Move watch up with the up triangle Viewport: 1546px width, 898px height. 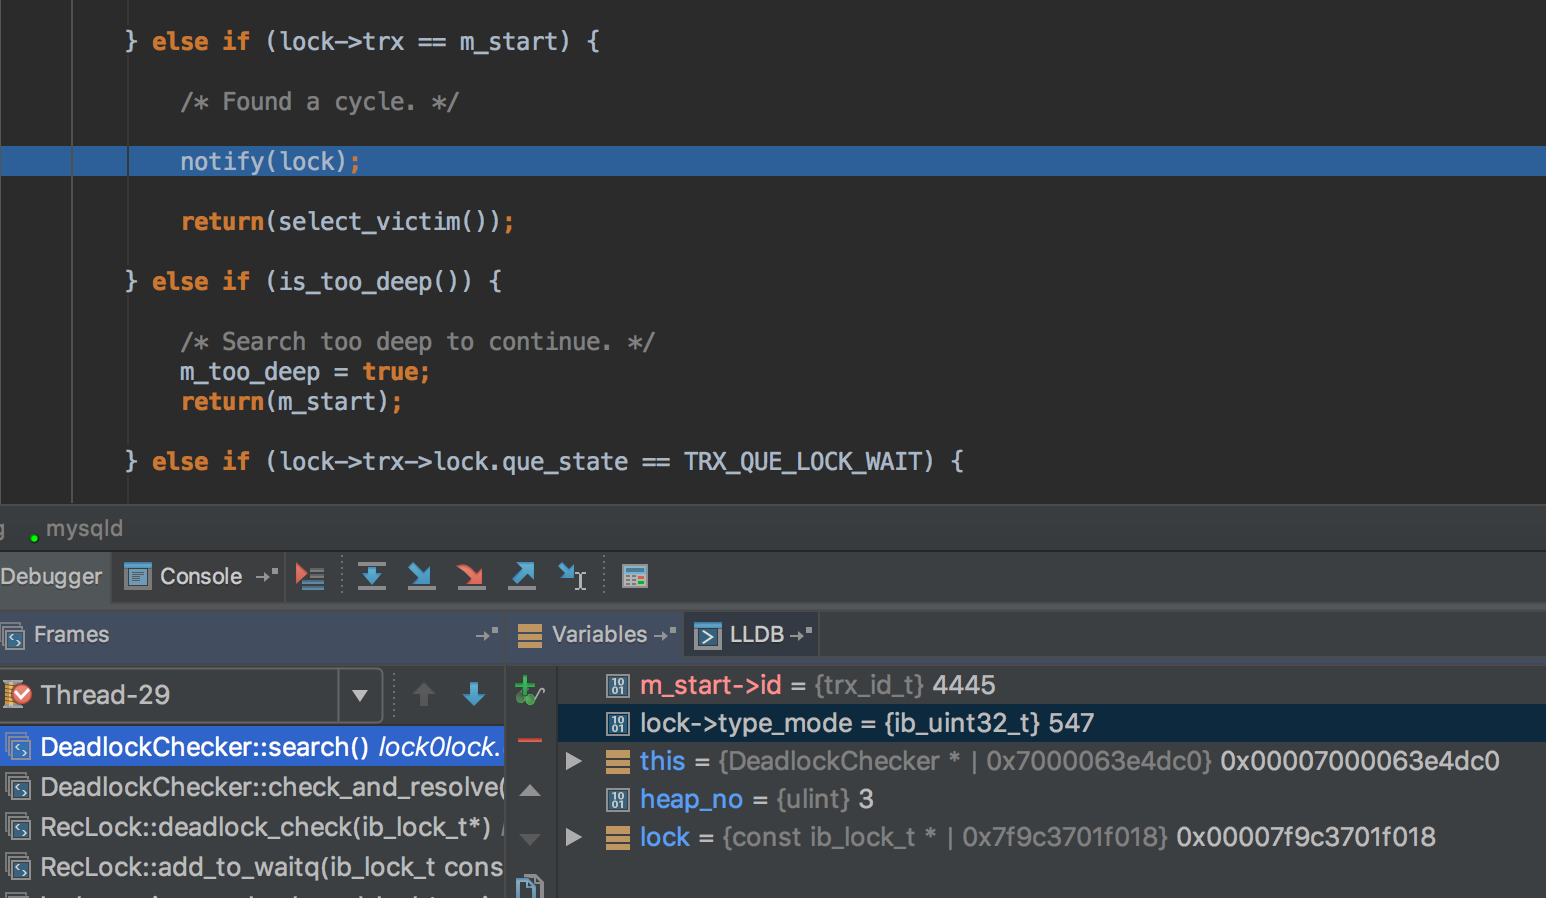530,790
